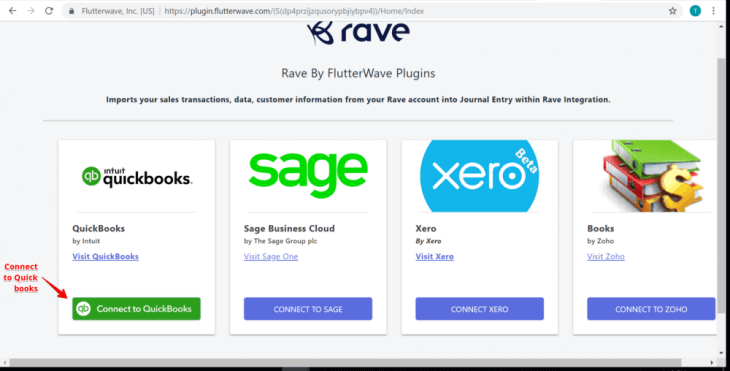Bookmark this page with star icon

672,11
